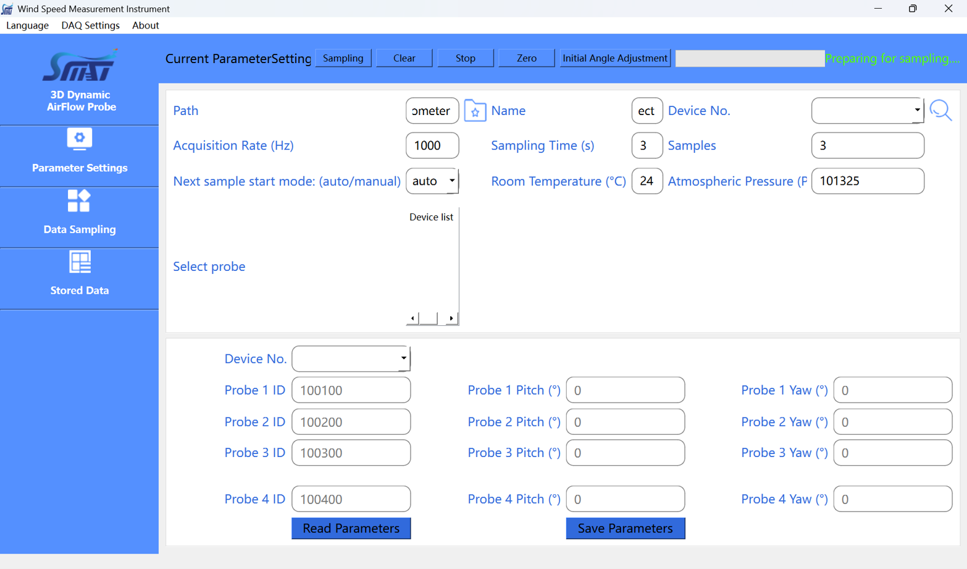Click the Stop button
967x569 pixels.
pos(465,58)
